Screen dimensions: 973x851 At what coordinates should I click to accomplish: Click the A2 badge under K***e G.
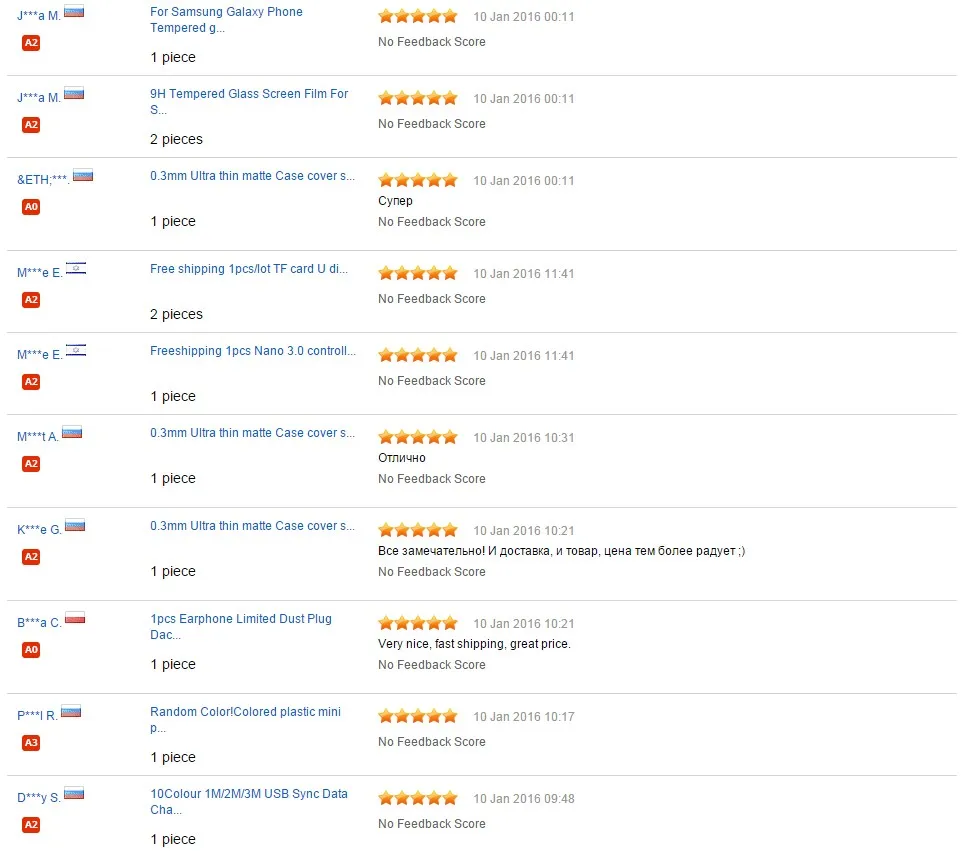point(31,556)
